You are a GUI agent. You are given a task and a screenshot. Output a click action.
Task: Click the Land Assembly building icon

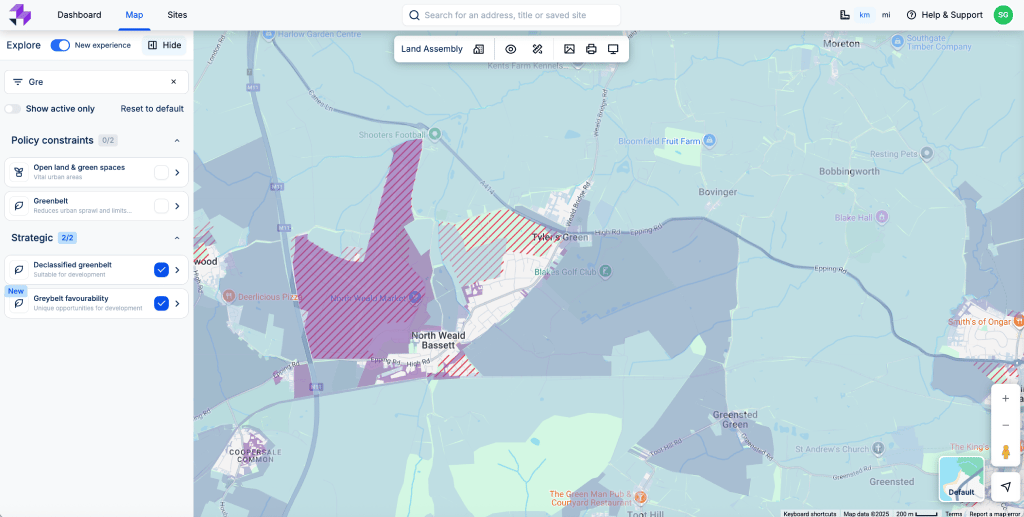click(479, 49)
